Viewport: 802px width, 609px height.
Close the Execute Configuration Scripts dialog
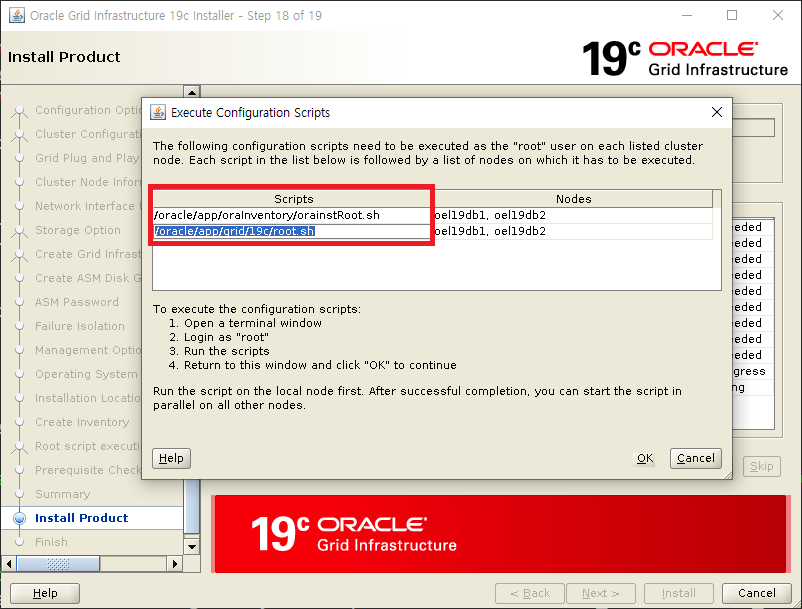717,112
